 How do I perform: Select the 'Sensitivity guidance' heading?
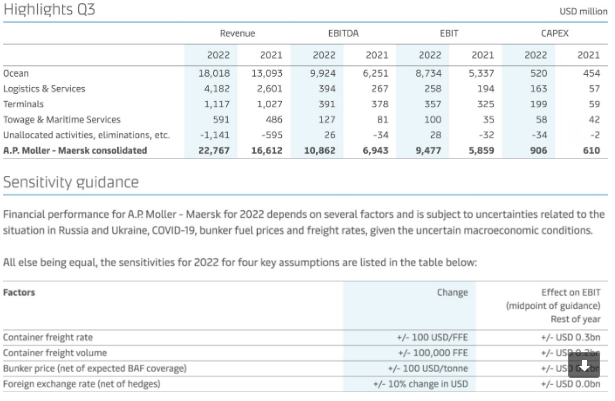click(71, 182)
